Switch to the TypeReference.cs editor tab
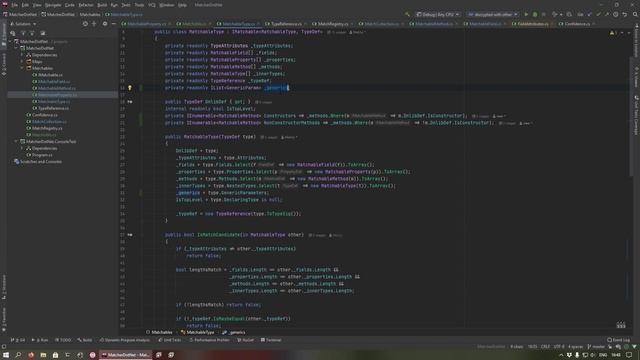The width and height of the screenshot is (640, 360). [x=286, y=24]
